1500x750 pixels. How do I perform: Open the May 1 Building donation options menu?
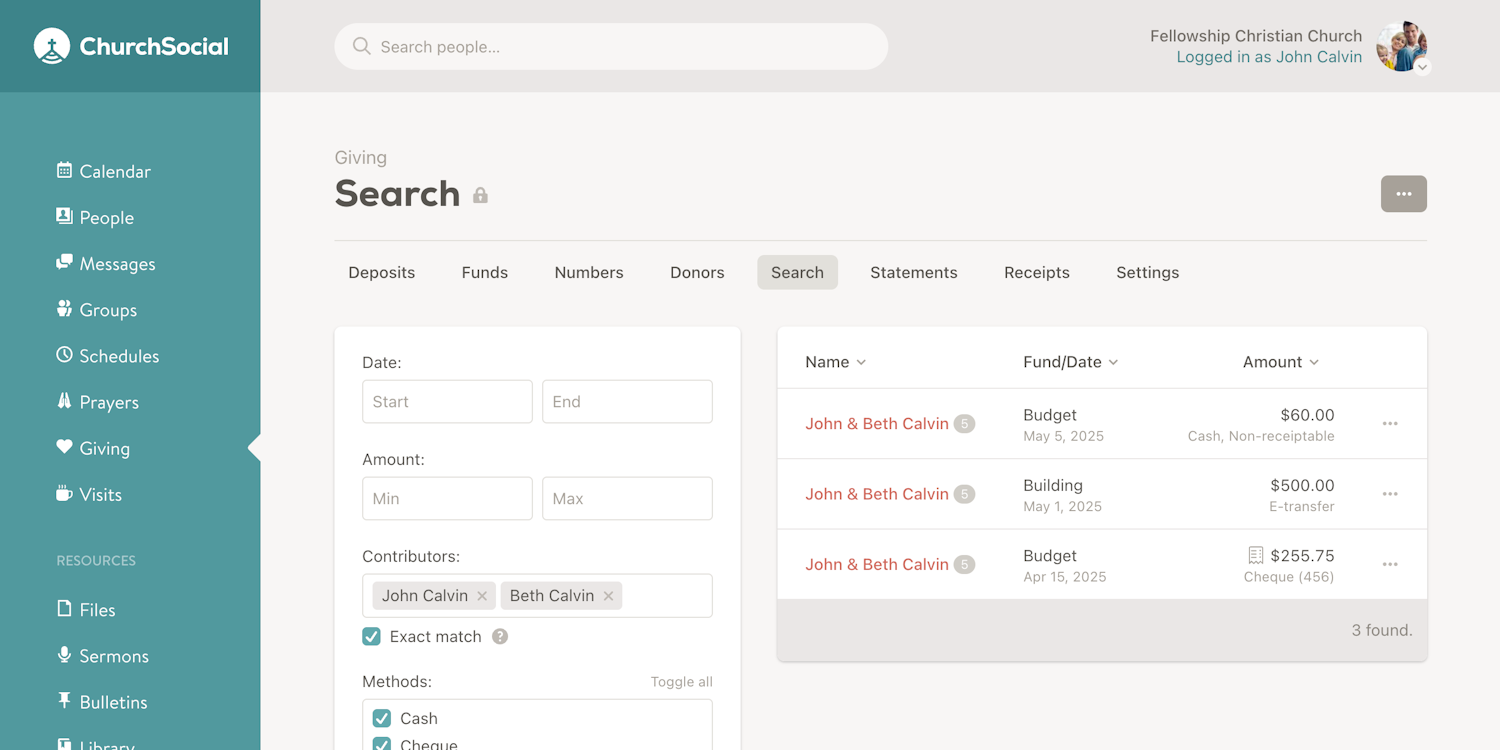click(1390, 493)
